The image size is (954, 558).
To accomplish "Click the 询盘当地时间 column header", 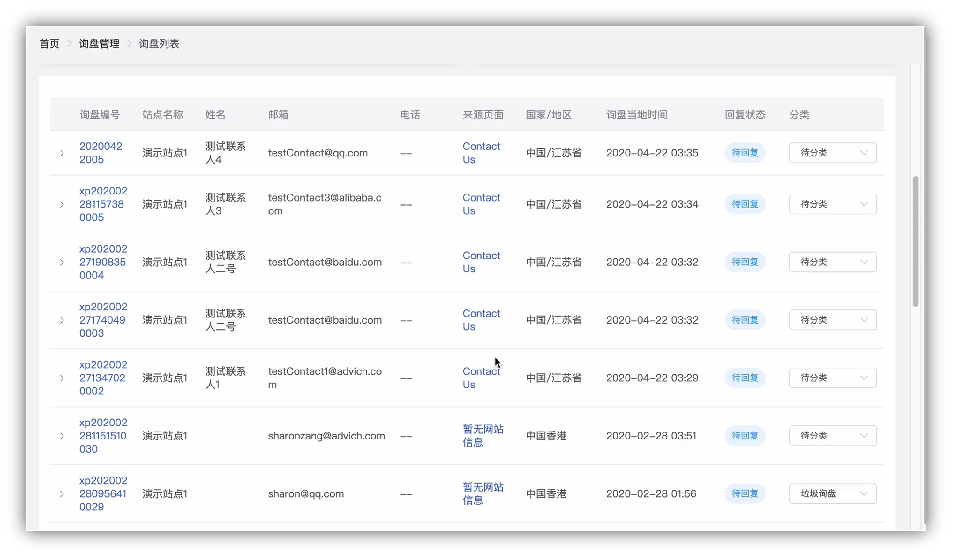I will [636, 114].
